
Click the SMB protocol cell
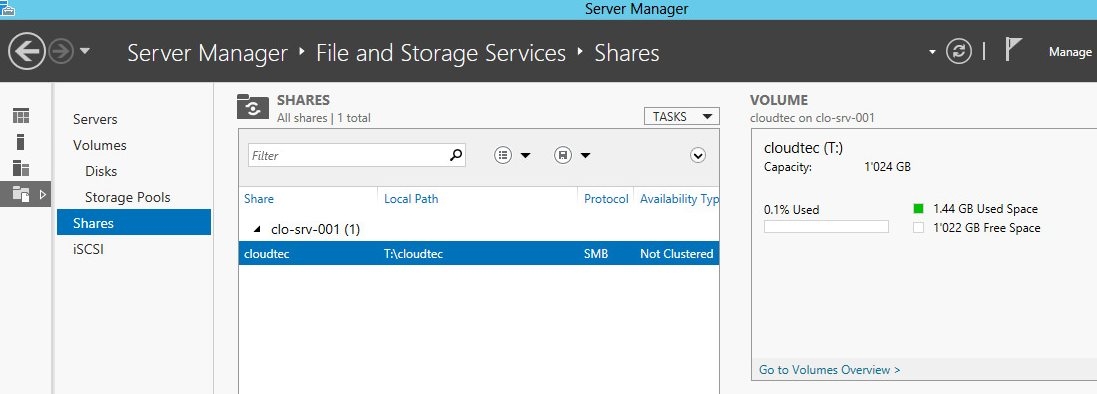(596, 254)
